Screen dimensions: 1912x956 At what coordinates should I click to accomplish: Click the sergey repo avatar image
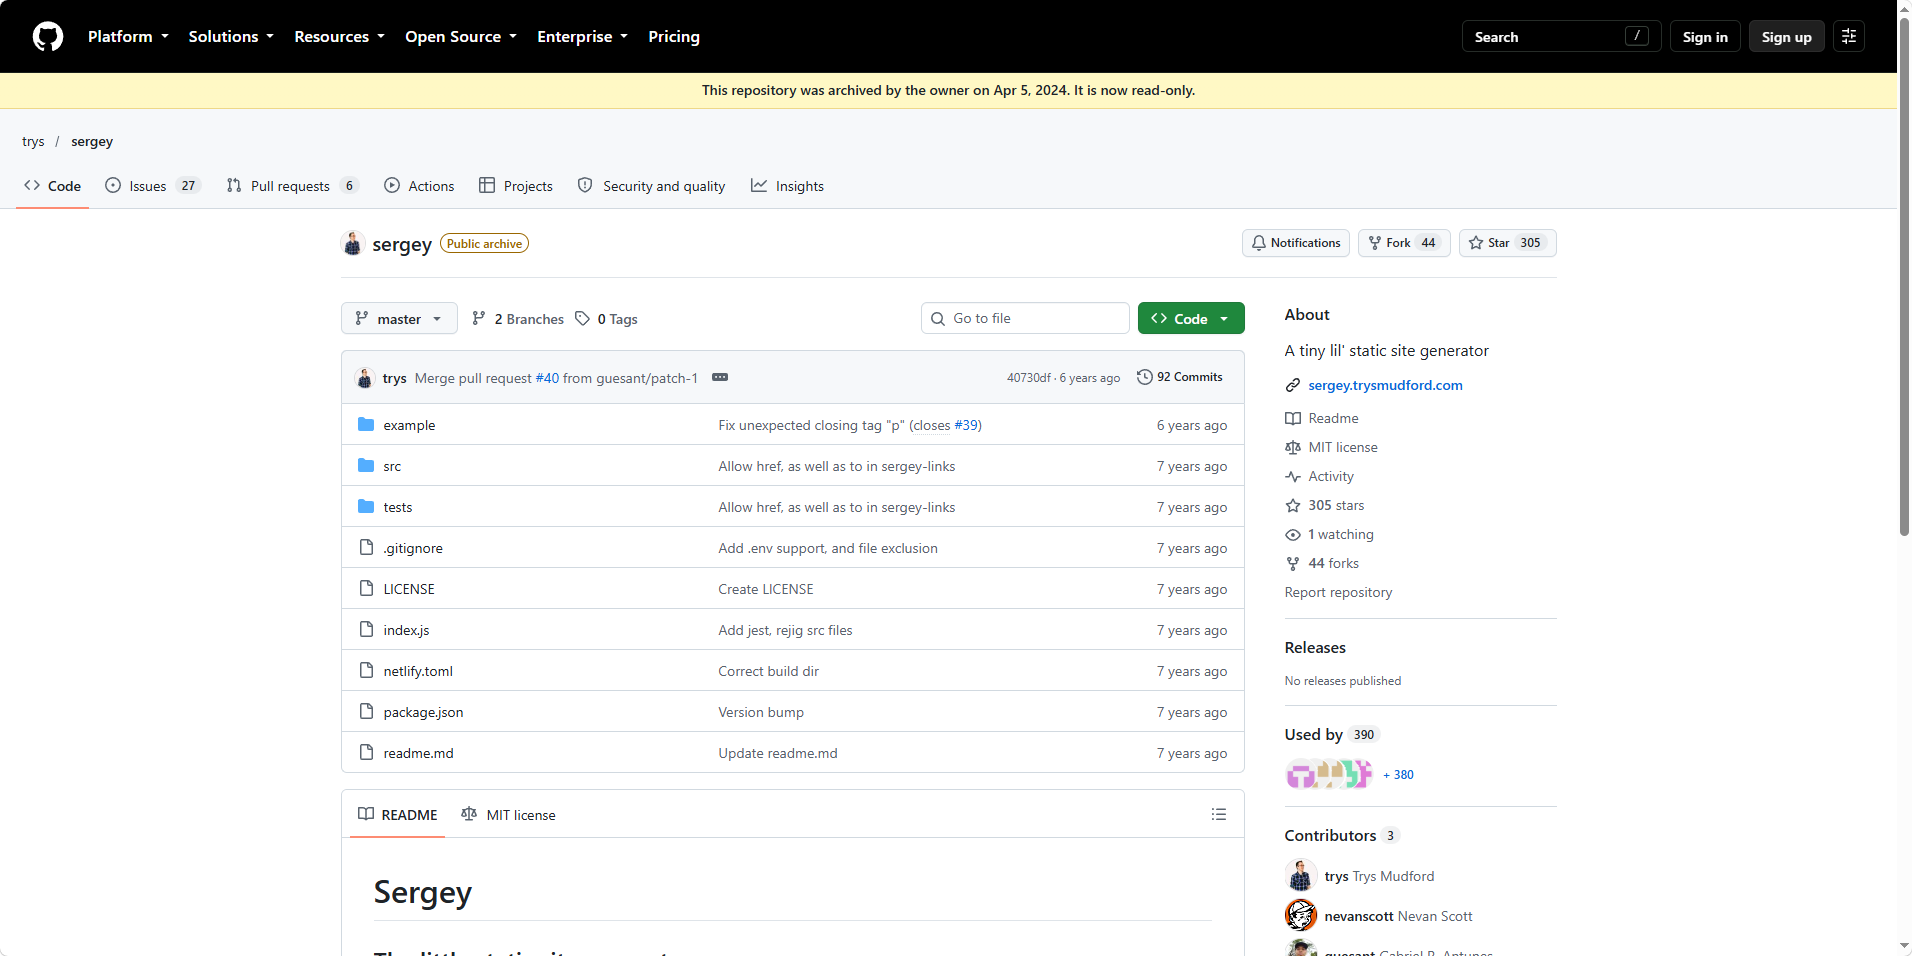[x=352, y=243]
